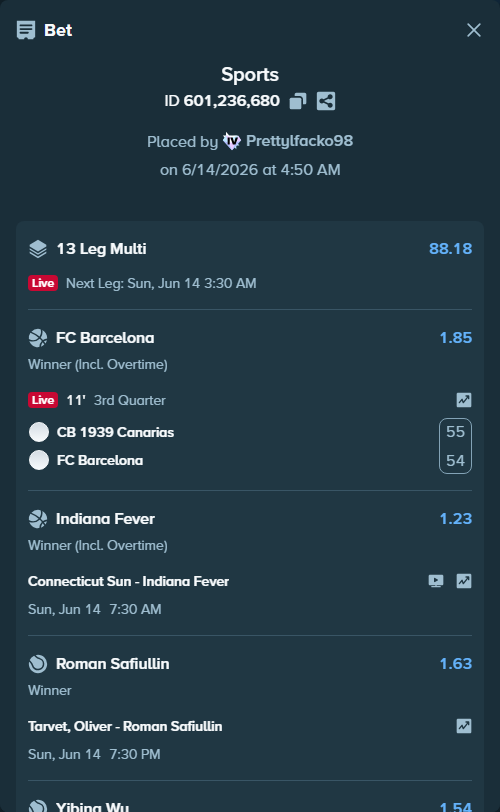Open stats chart for Safiullin match
Viewport: 500px width, 812px height.
pyautogui.click(x=464, y=726)
